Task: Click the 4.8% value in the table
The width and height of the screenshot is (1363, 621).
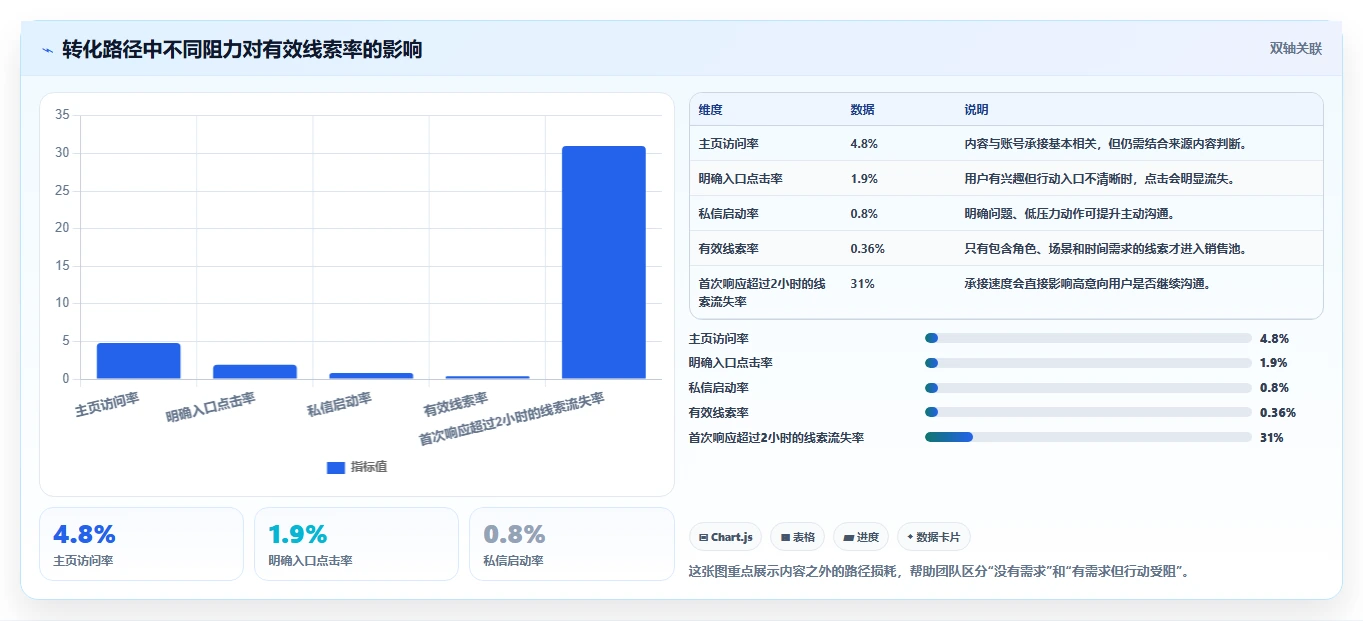Action: click(x=864, y=144)
